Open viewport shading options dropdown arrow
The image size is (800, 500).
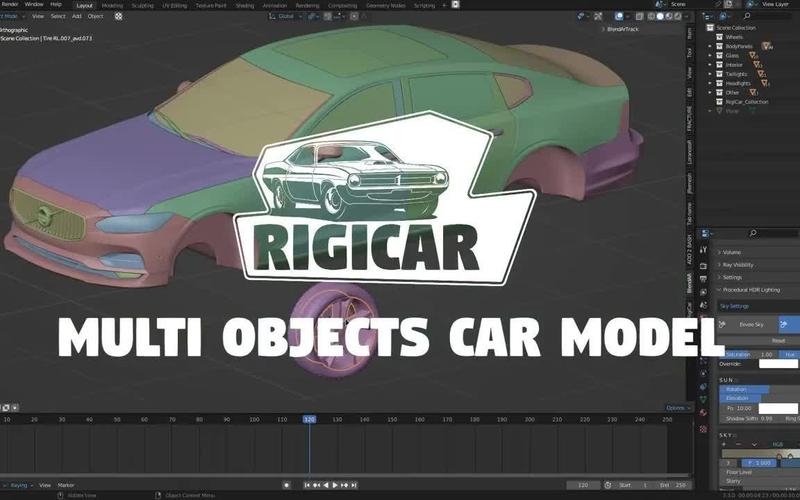click(687, 16)
